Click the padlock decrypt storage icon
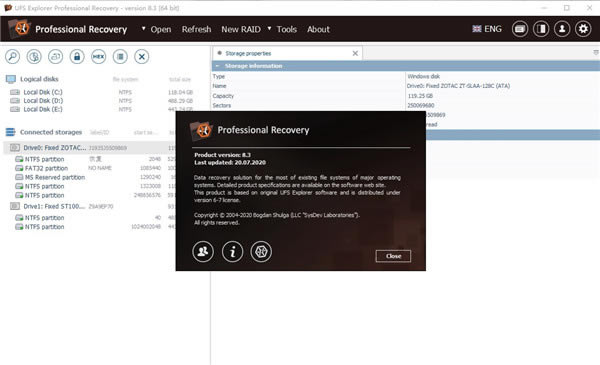 [77, 57]
